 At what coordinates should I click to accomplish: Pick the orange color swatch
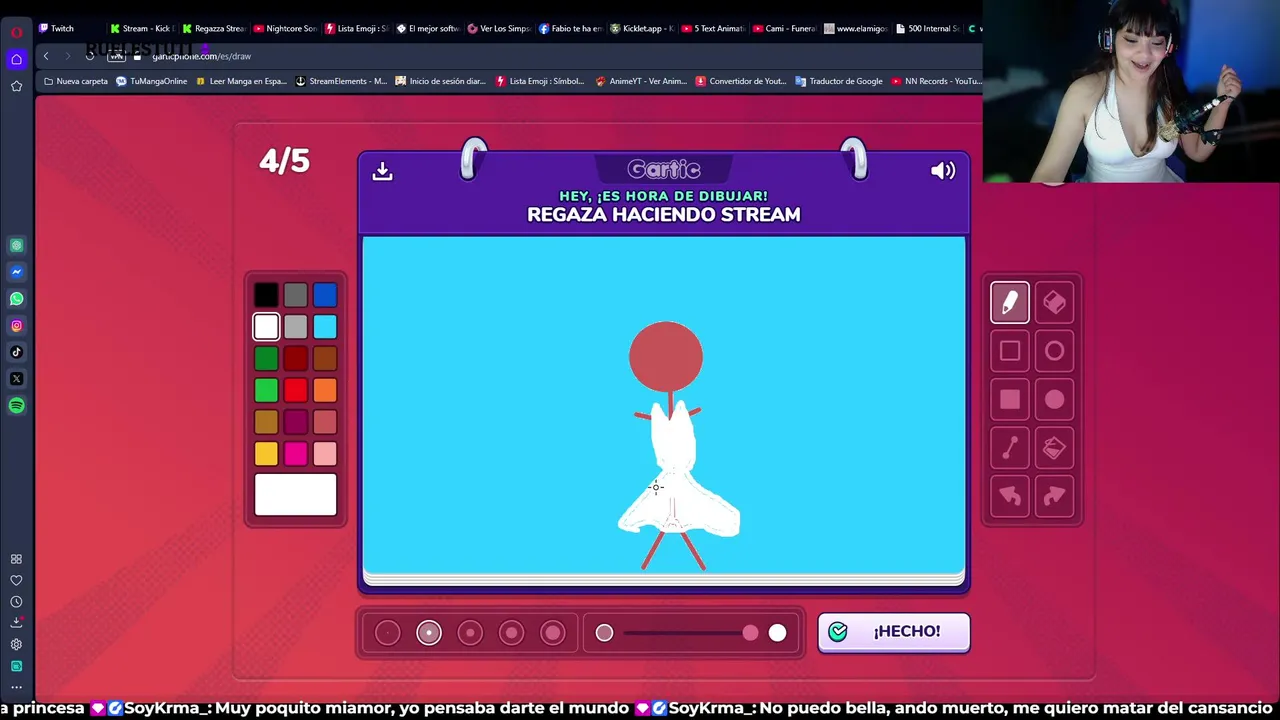325,390
